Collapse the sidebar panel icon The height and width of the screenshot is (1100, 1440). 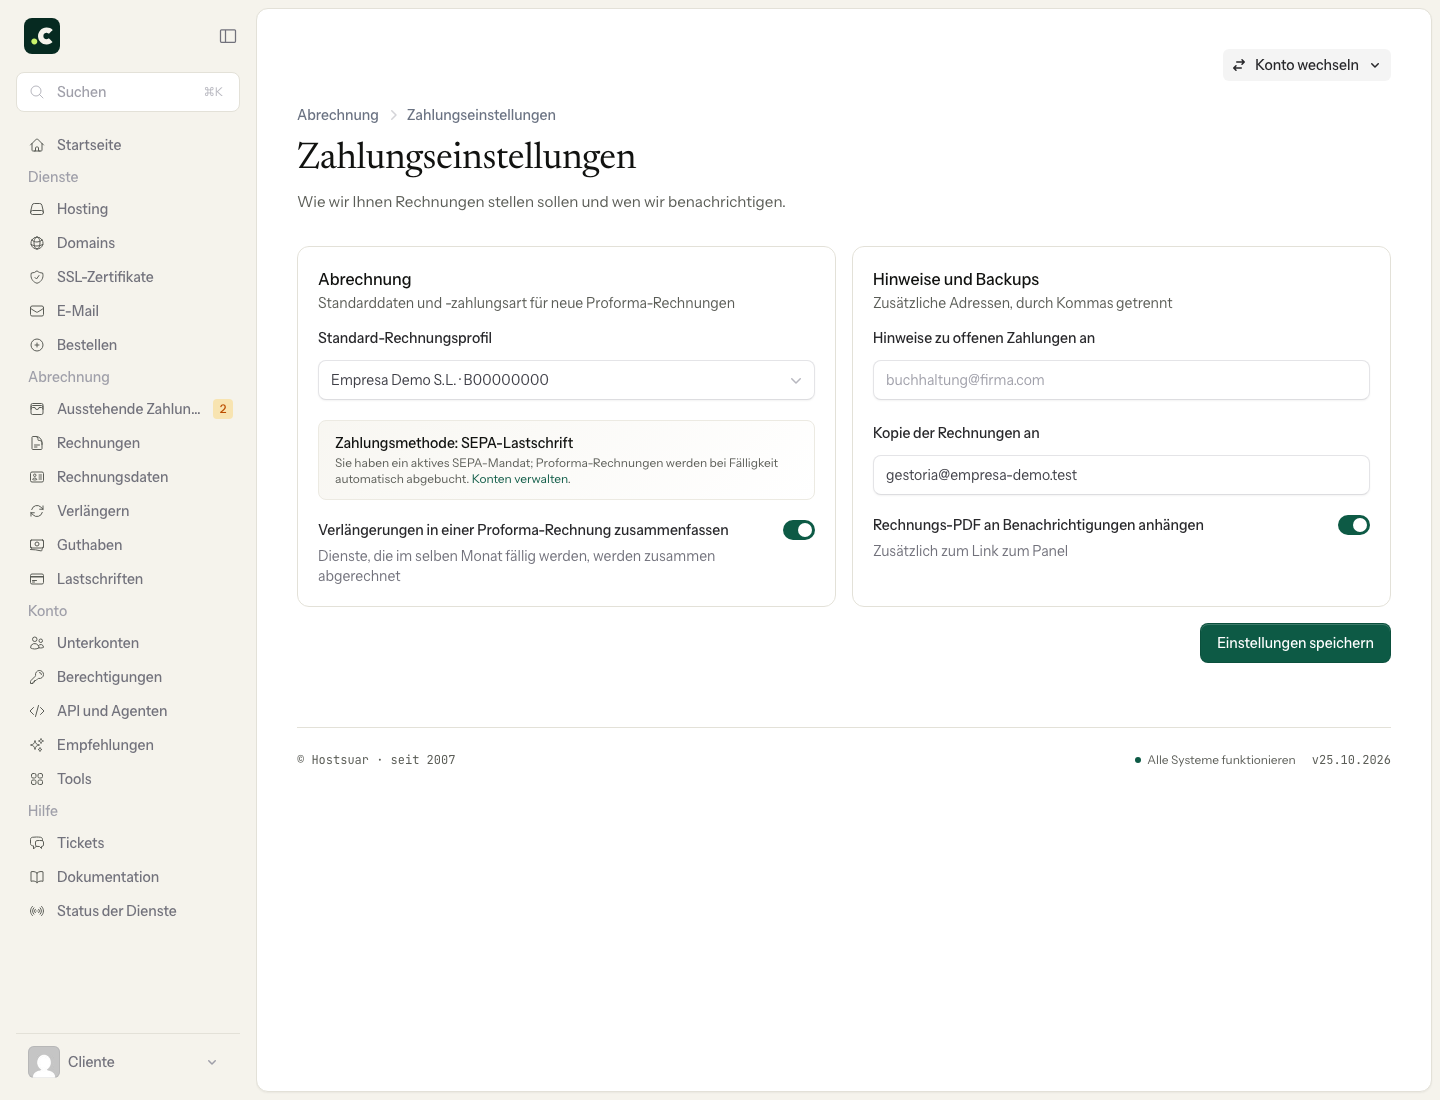click(x=228, y=36)
